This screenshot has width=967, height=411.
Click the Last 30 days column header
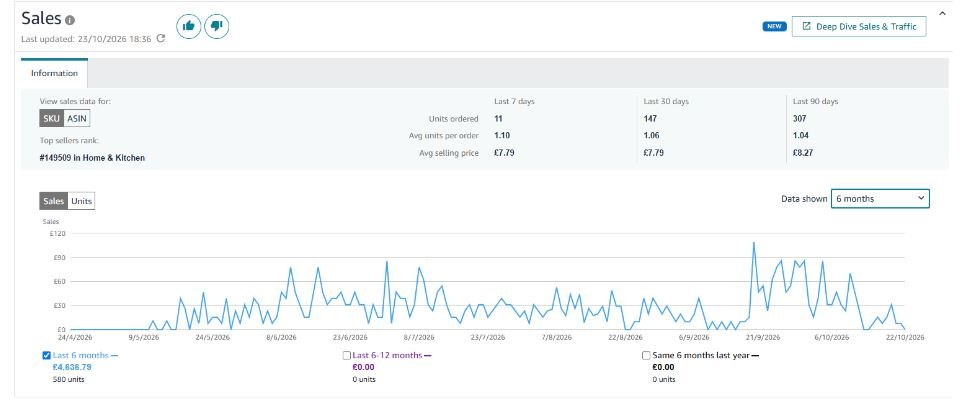tap(666, 101)
